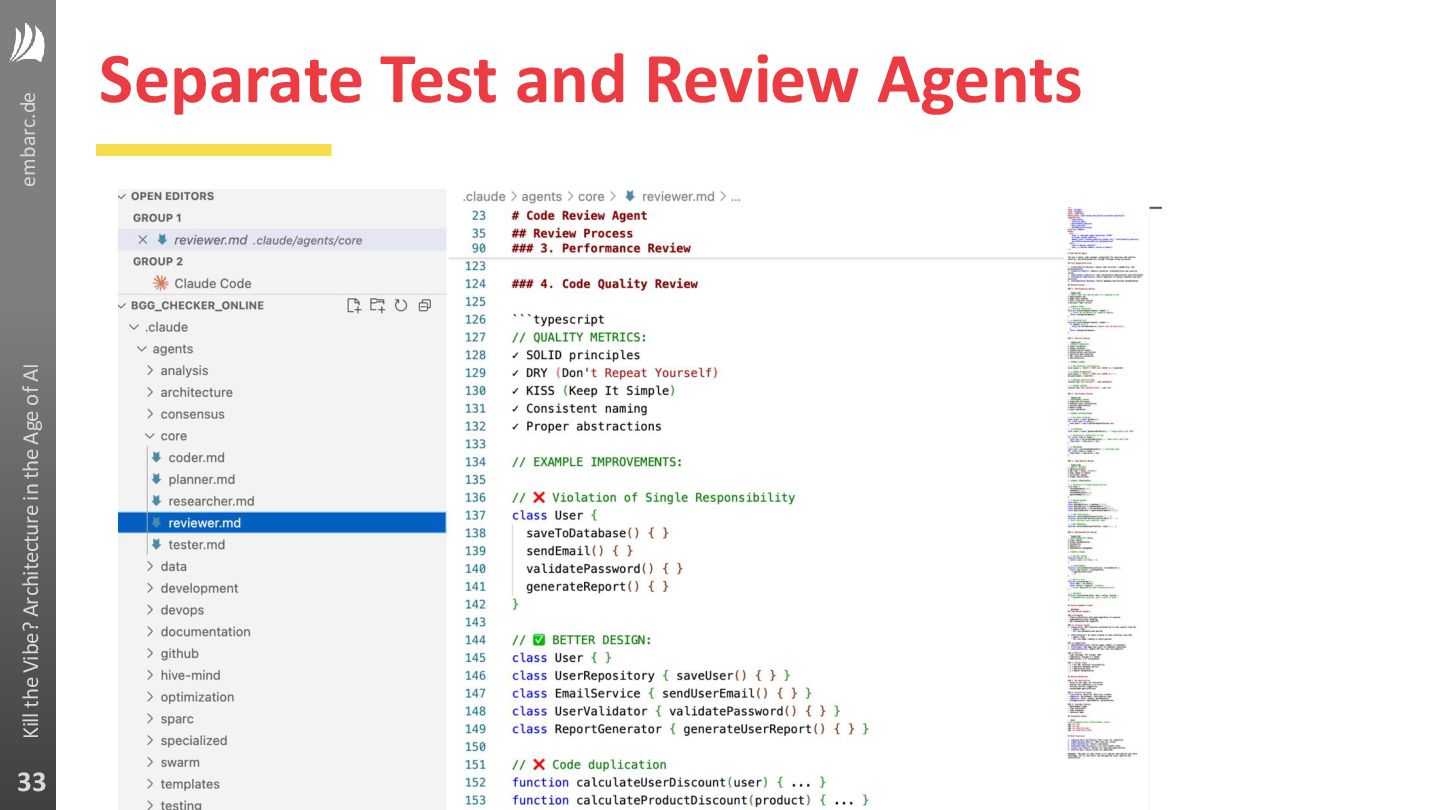Expand the analysis folder
1440x810 pixels.
[150, 370]
